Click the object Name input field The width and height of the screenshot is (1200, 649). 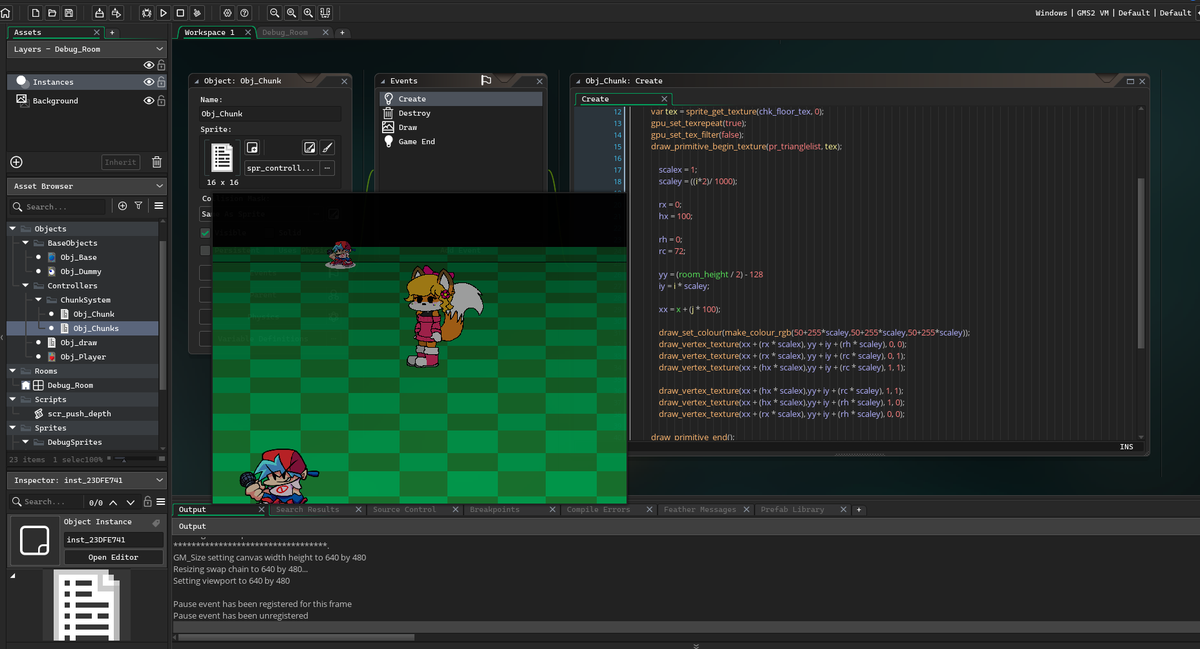(x=270, y=114)
